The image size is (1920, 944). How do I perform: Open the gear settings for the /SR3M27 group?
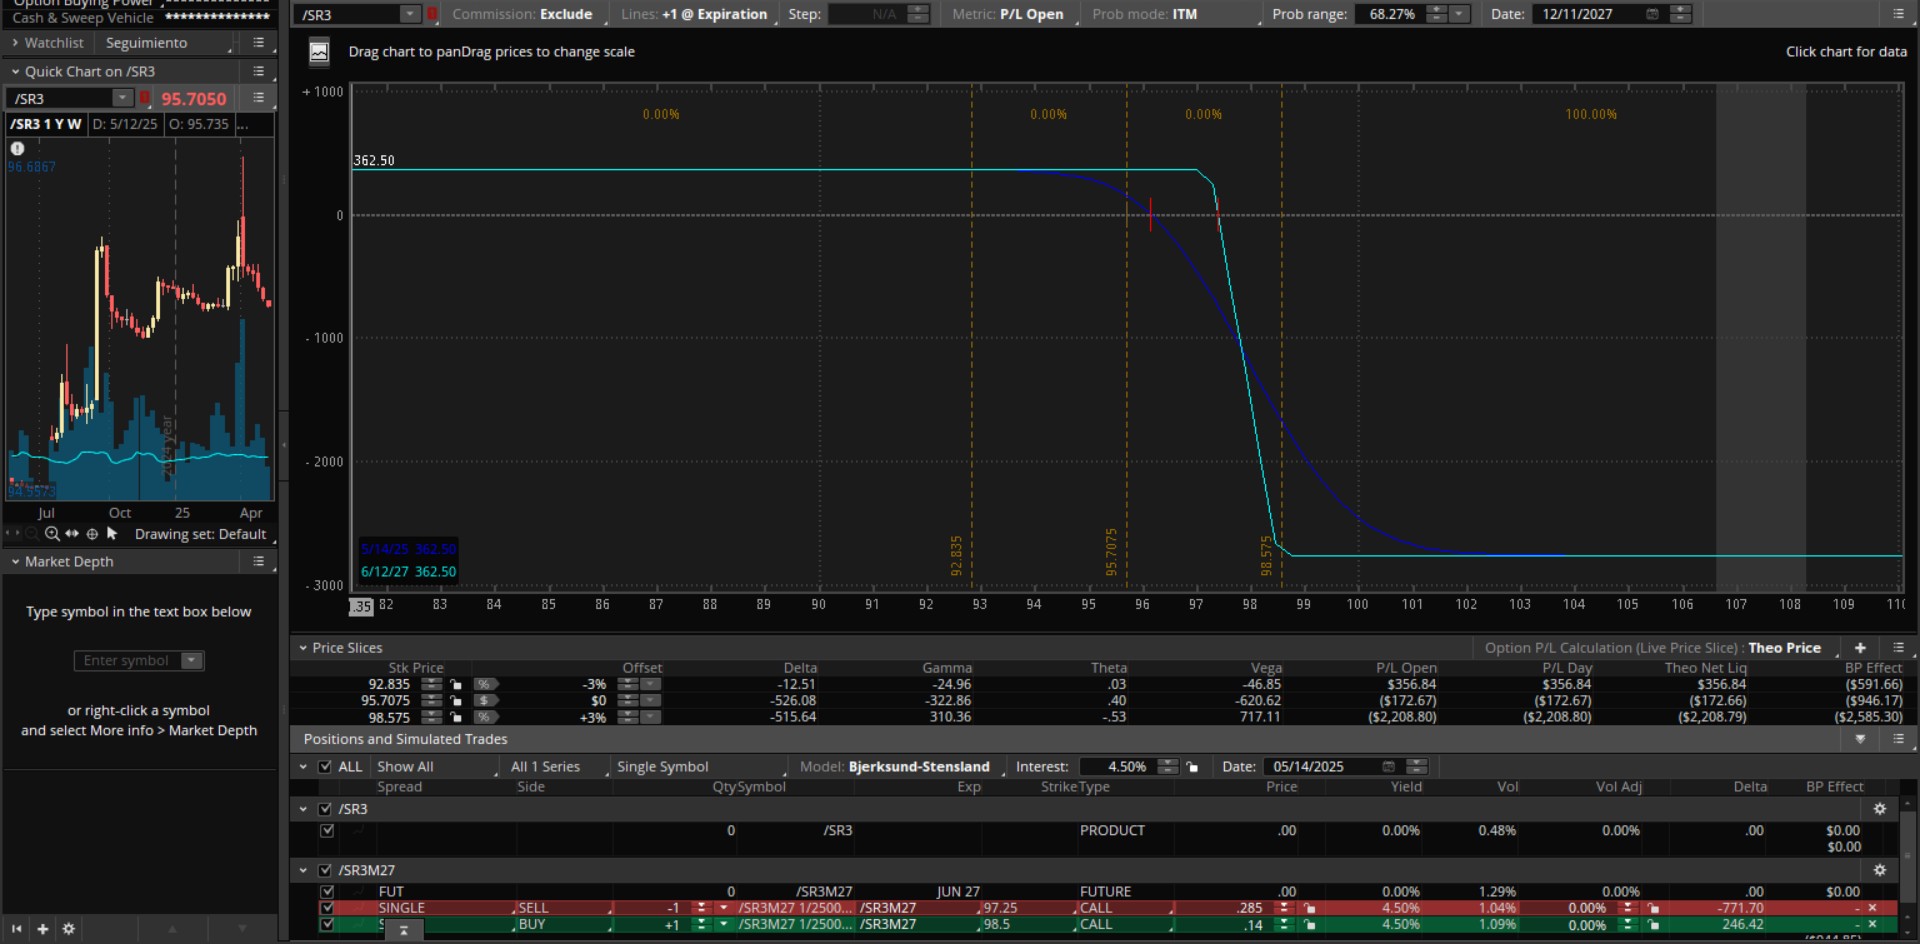1879,870
